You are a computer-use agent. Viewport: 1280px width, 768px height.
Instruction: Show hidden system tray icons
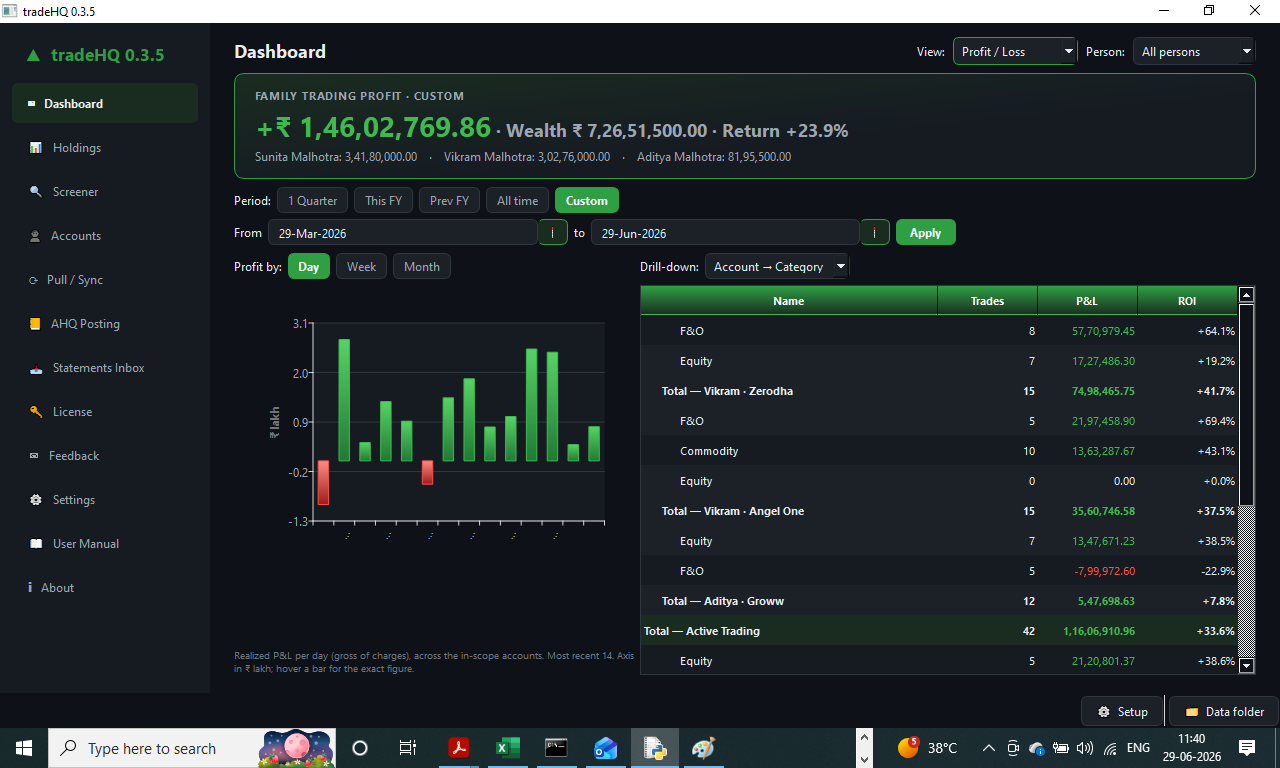[x=988, y=748]
